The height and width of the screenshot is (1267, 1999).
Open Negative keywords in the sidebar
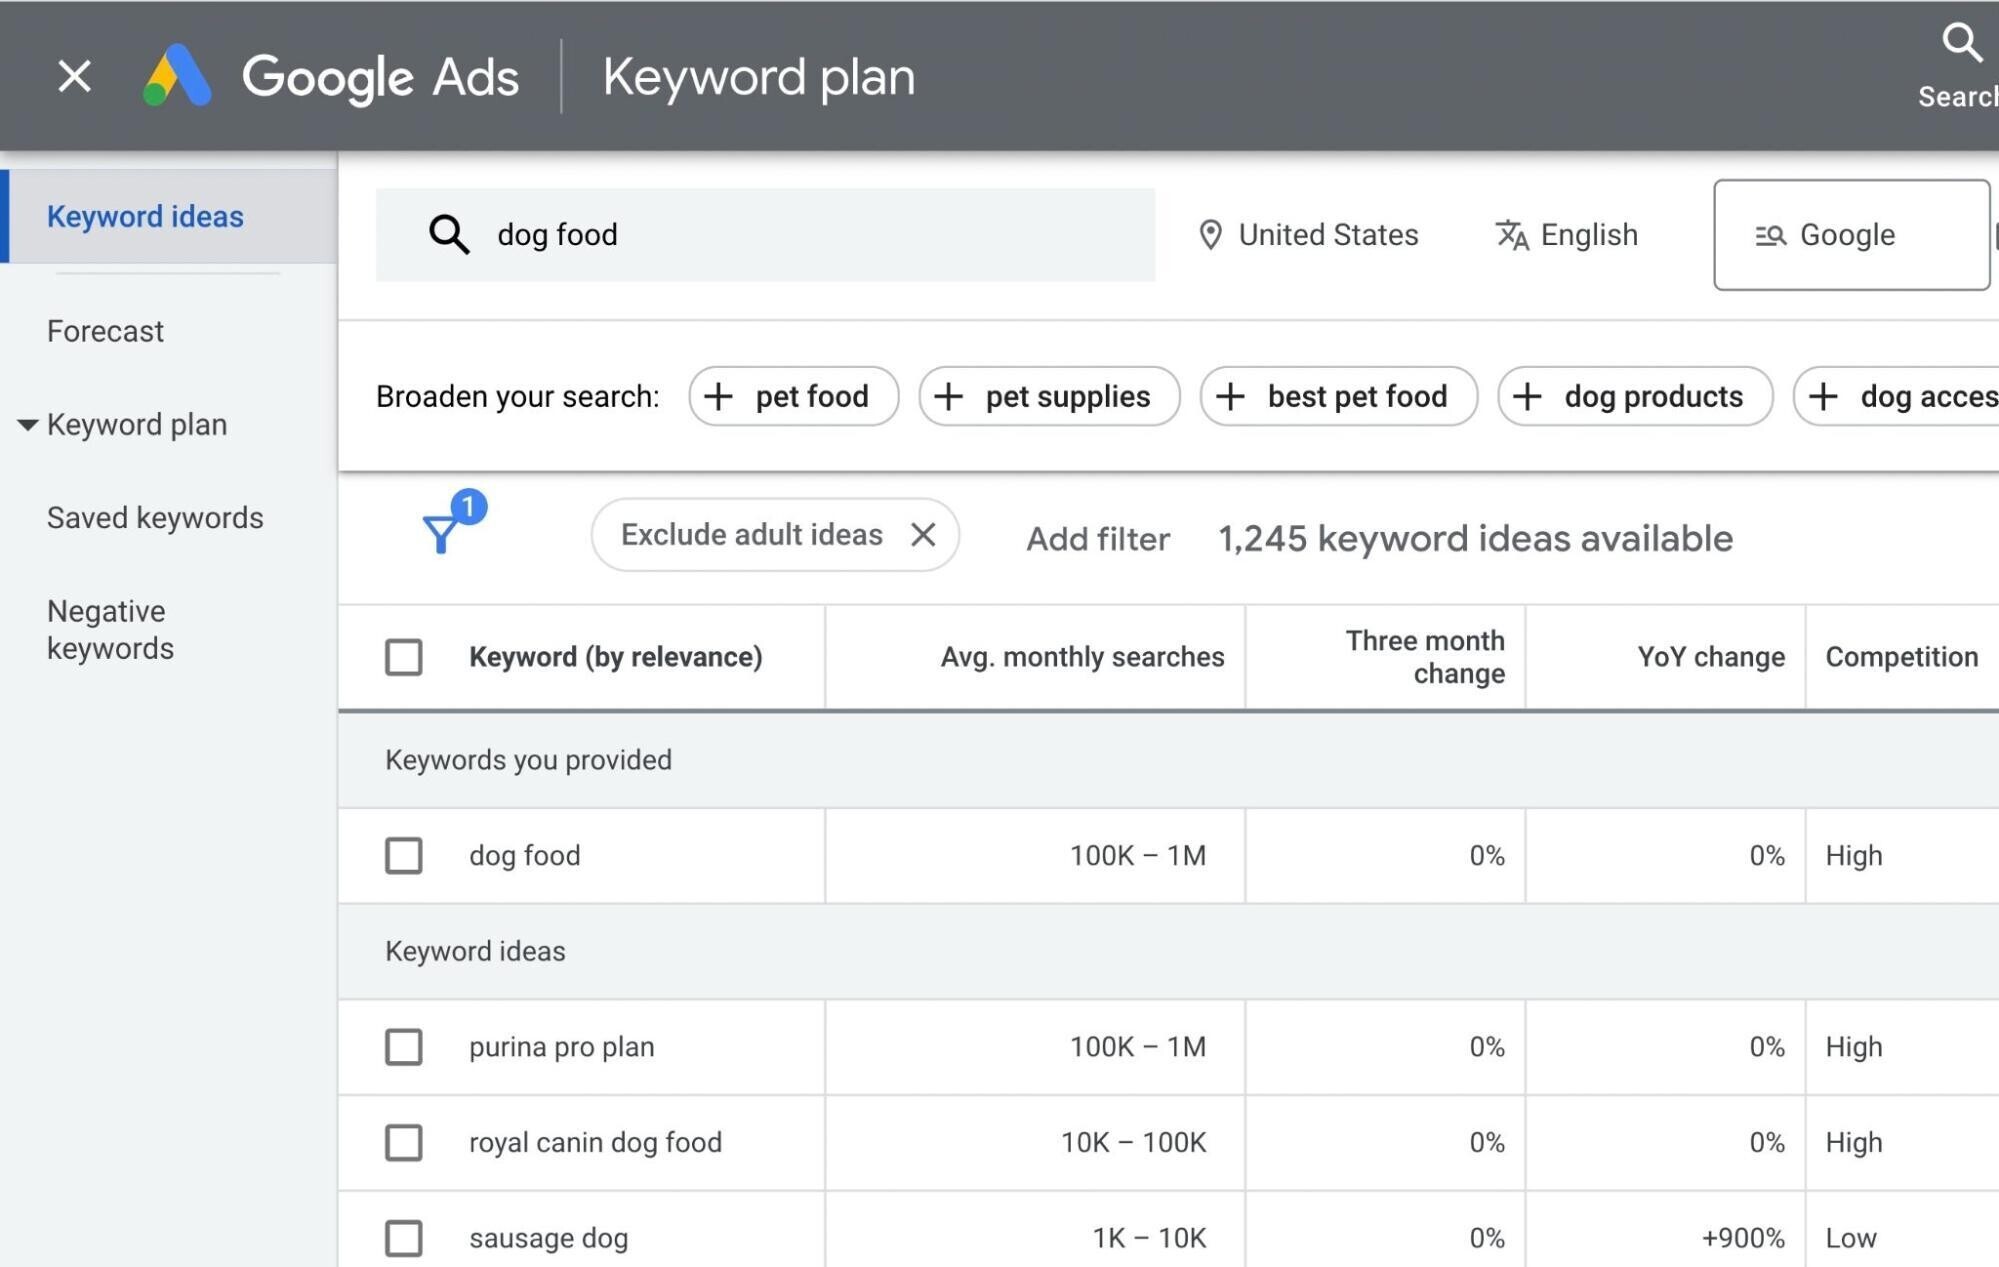tap(110, 630)
